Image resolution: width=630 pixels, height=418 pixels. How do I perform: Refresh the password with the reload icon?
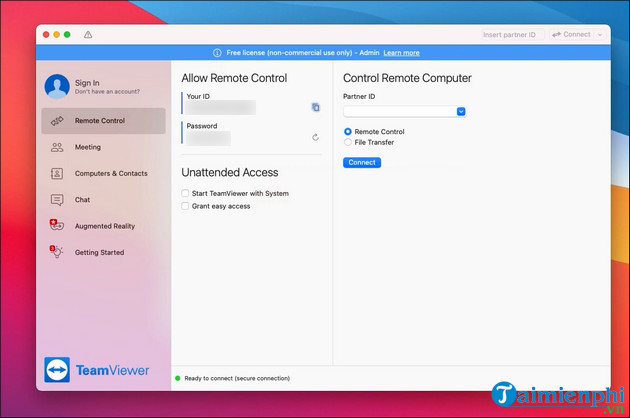click(x=315, y=137)
